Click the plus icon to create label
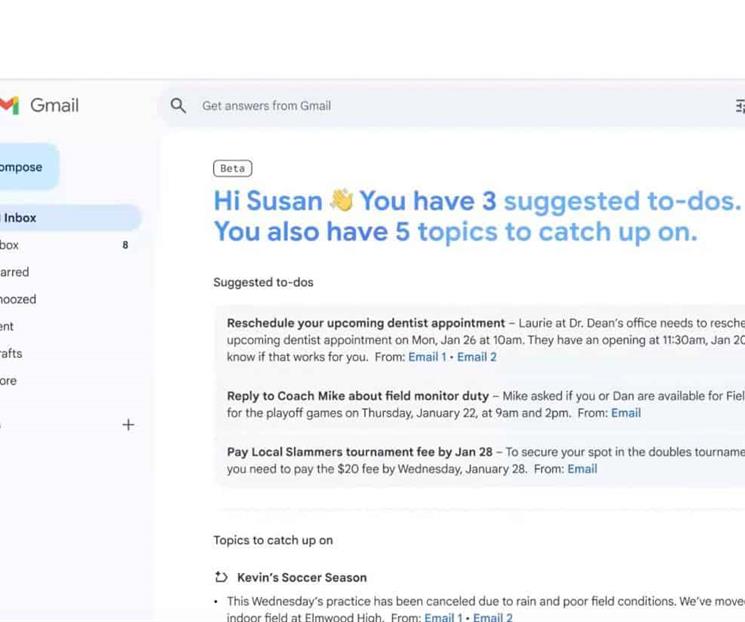The height and width of the screenshot is (622, 745). [128, 425]
